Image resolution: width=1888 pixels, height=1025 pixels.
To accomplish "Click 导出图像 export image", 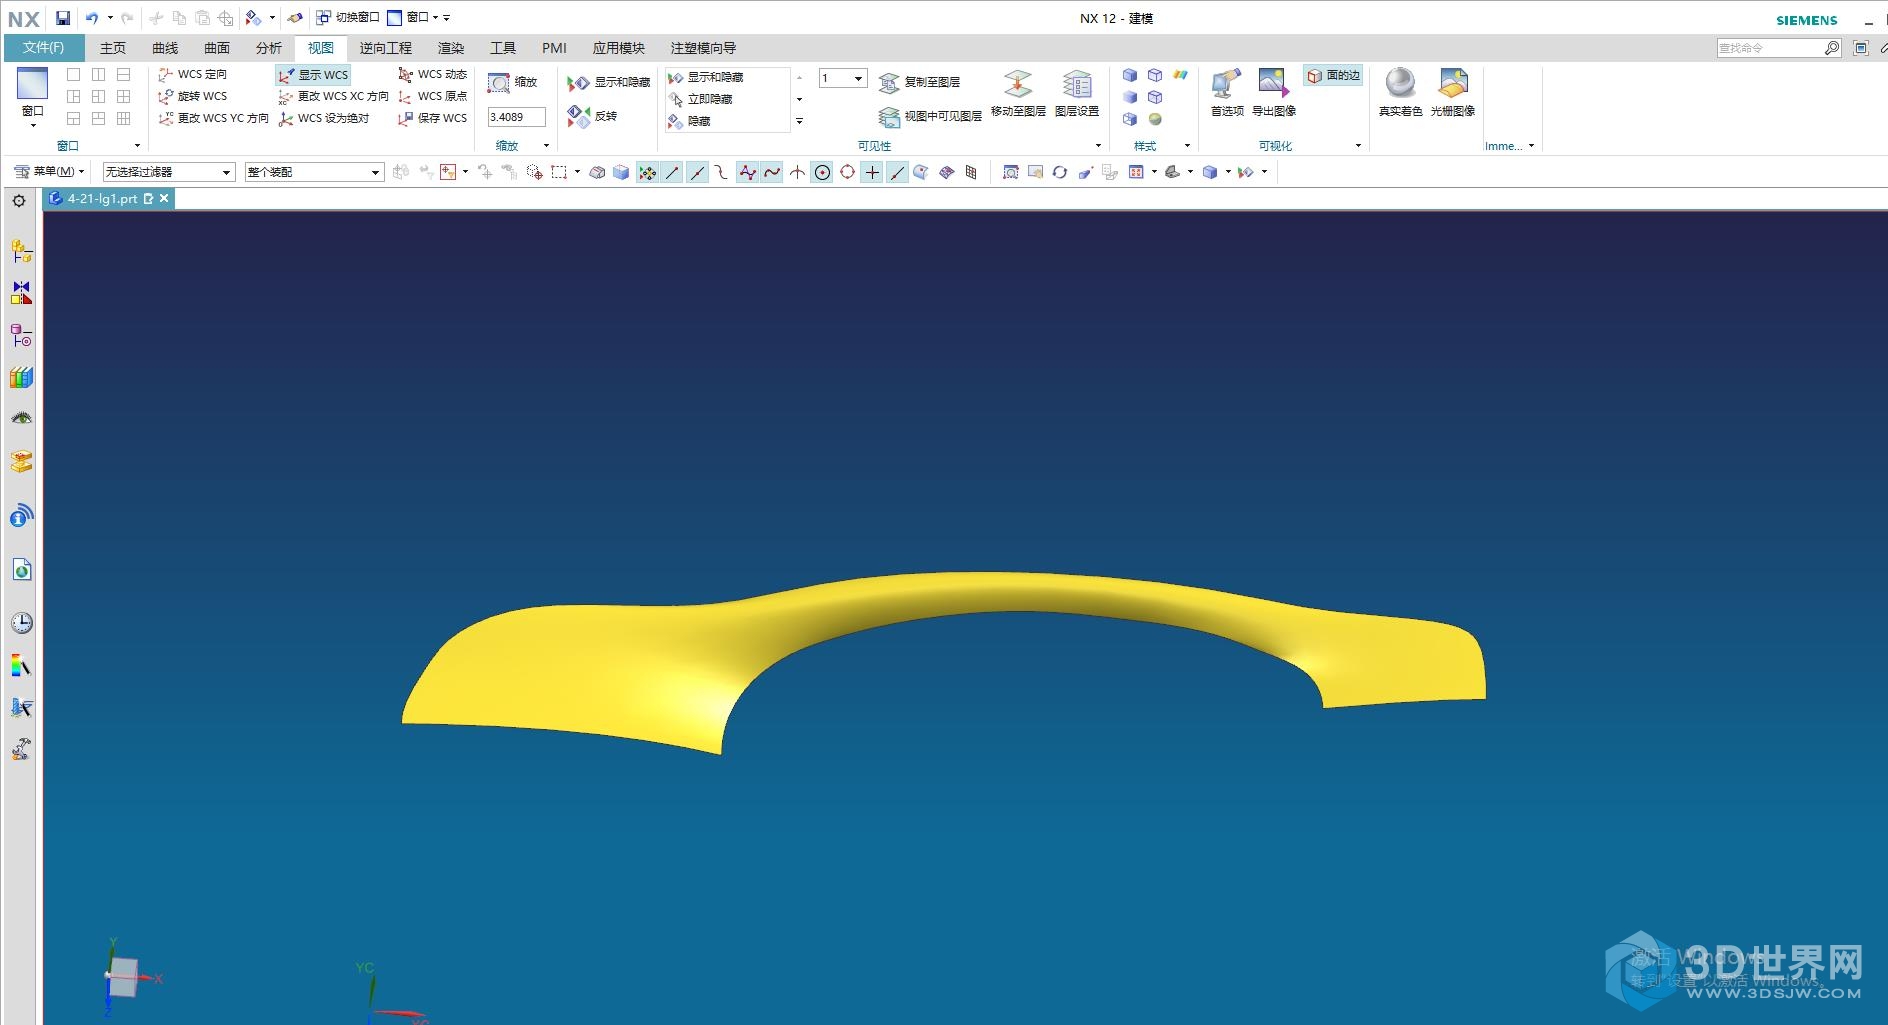I will tap(1273, 93).
